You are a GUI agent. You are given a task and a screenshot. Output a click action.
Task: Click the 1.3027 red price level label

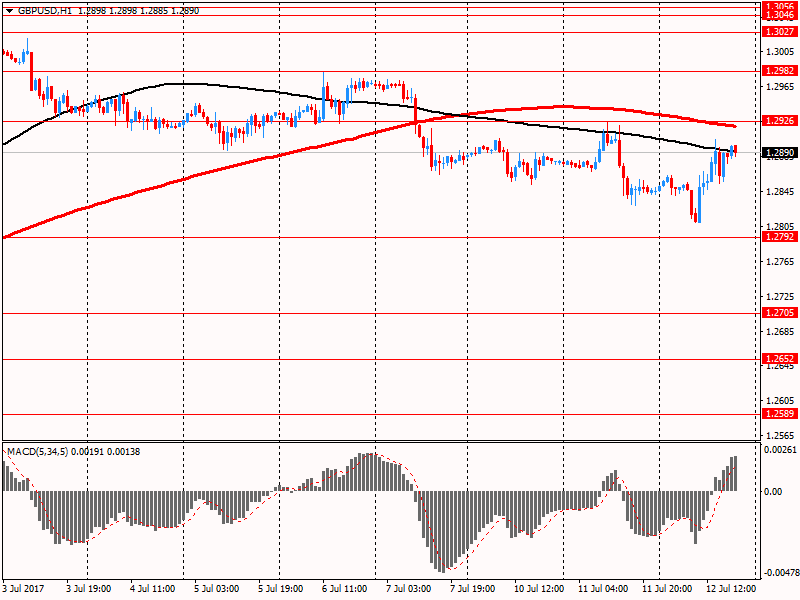click(778, 32)
